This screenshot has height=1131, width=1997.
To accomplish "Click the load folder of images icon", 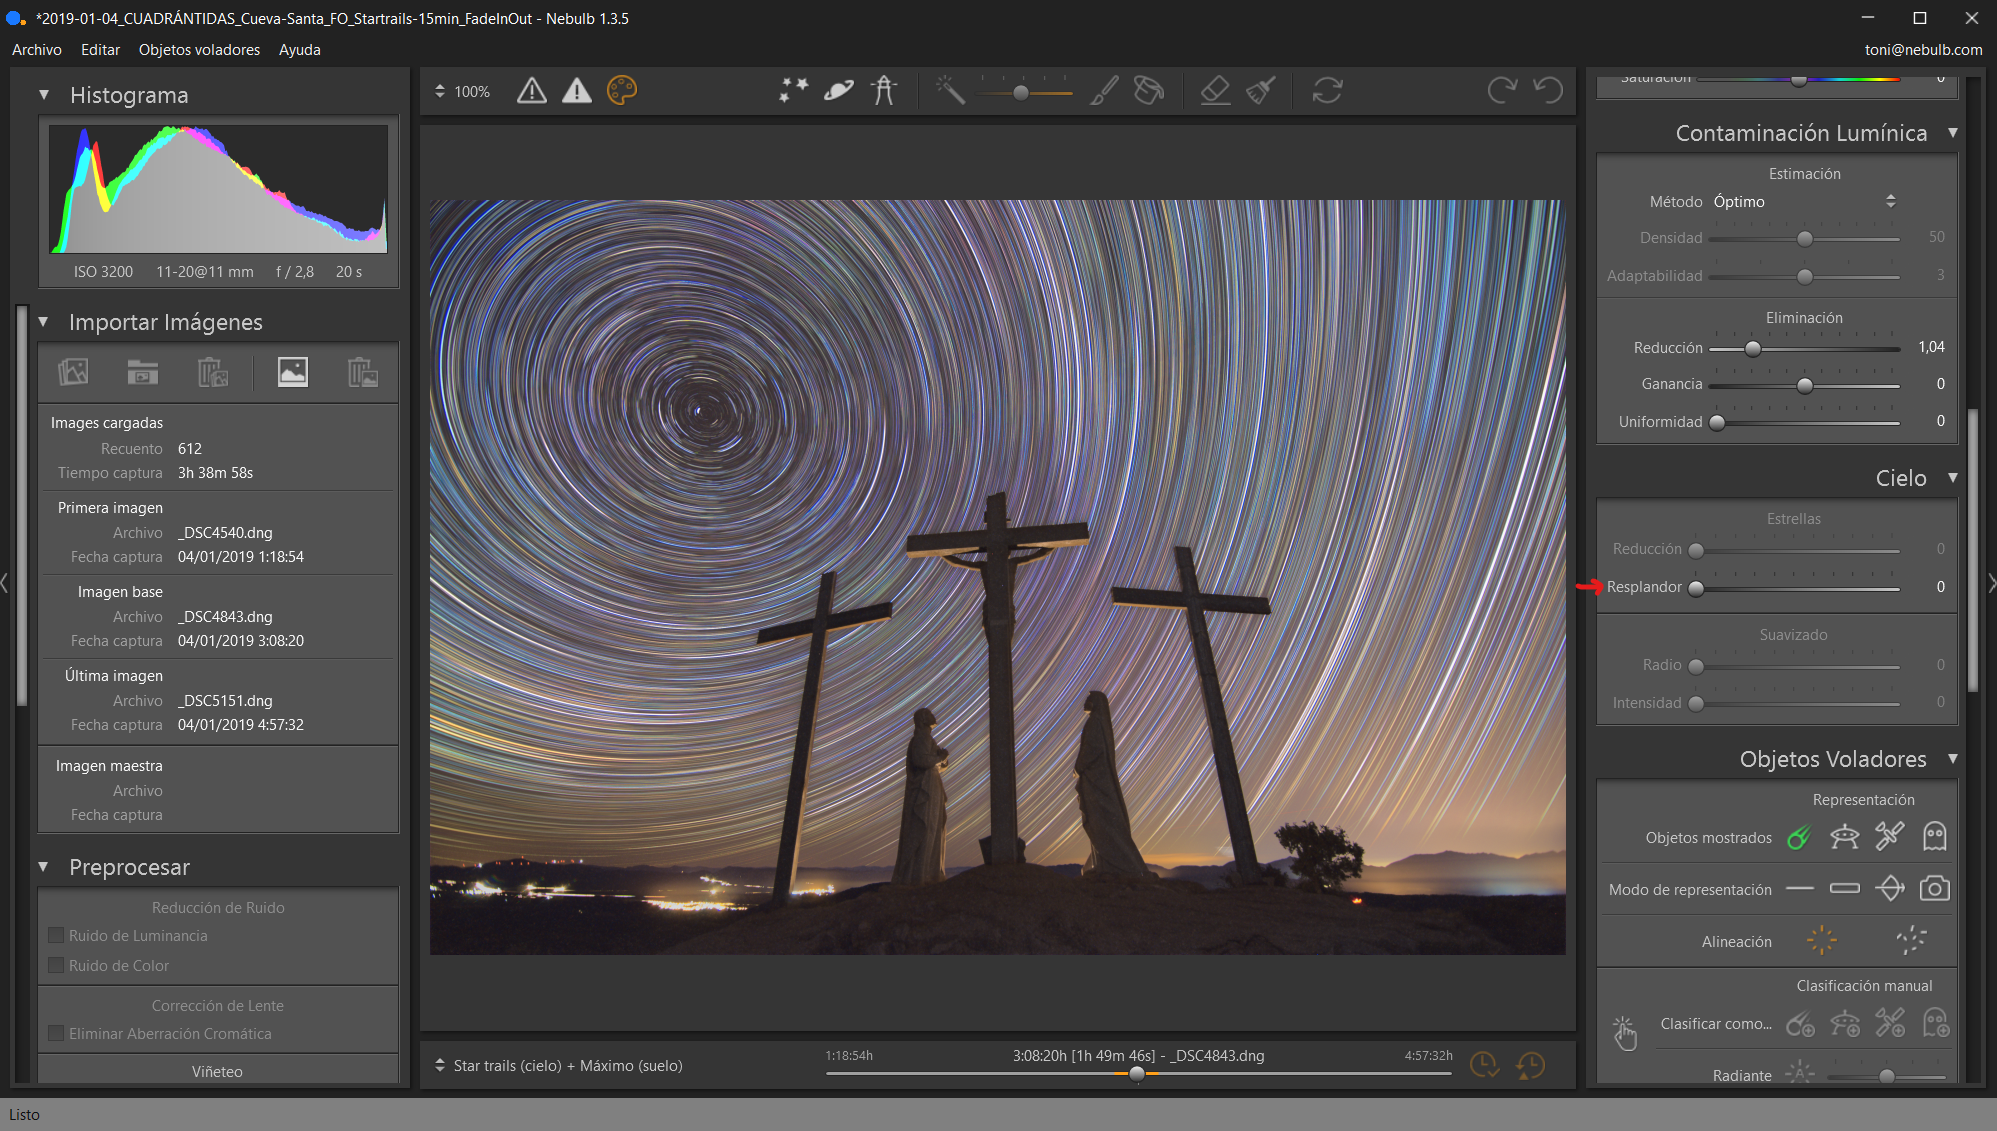I will (143, 372).
